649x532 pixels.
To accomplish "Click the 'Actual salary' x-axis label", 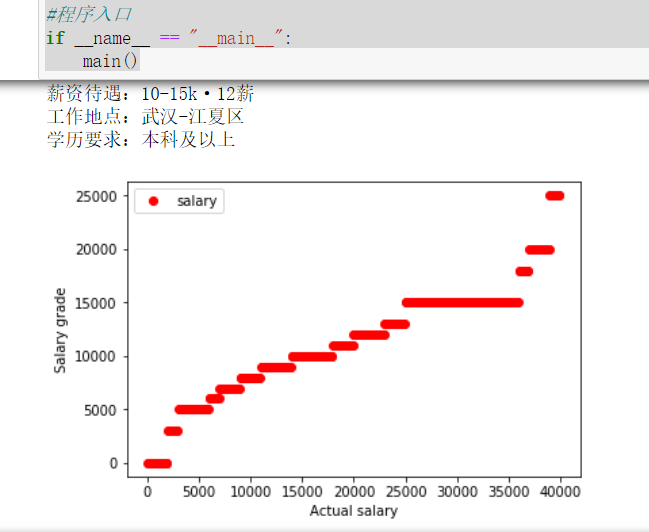I will click(x=353, y=510).
